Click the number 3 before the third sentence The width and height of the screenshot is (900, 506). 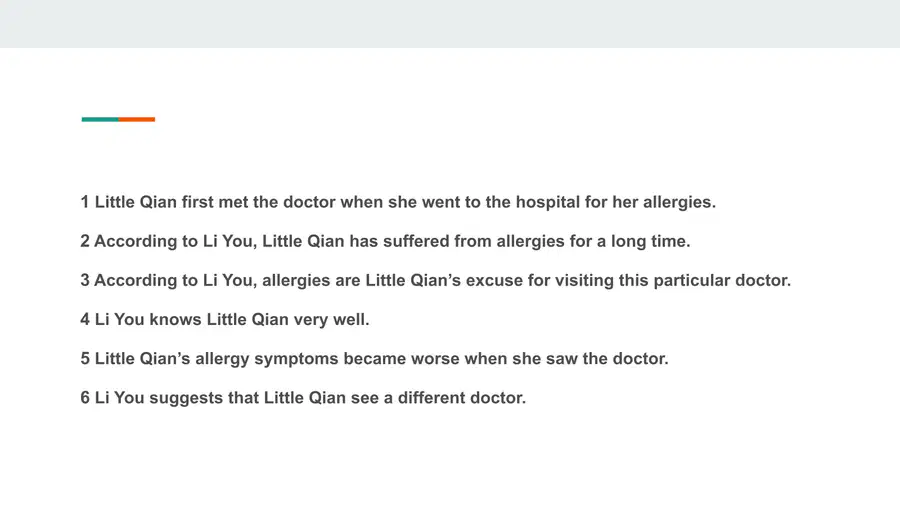point(85,280)
